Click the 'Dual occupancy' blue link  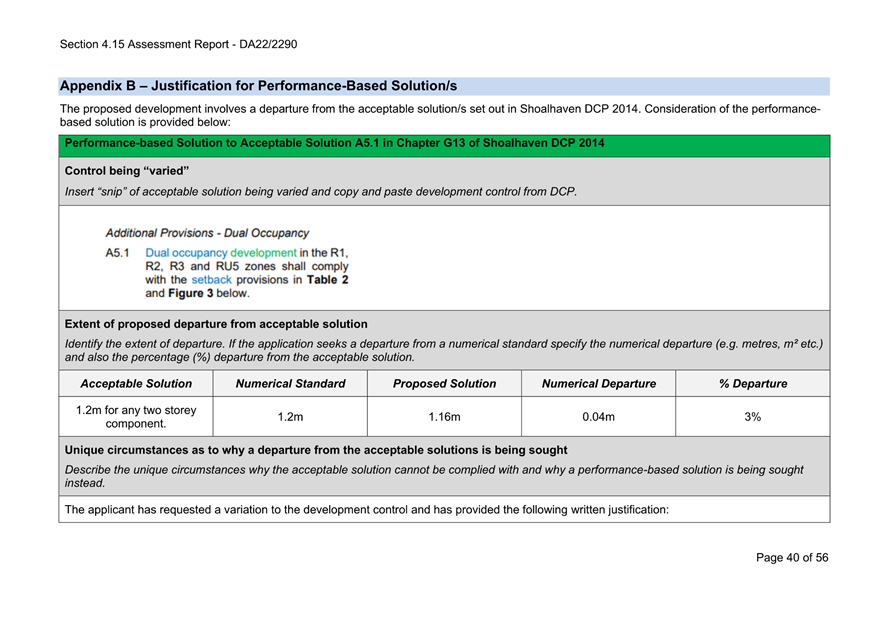pos(186,253)
